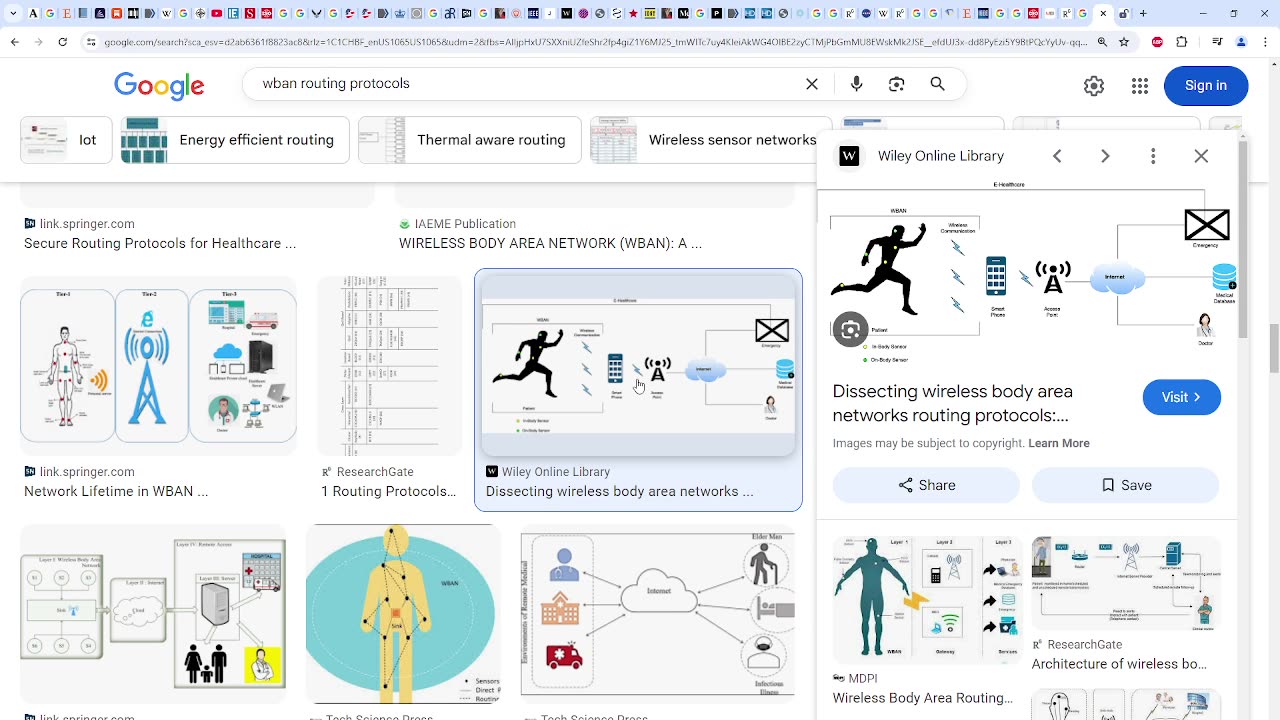Visit the Wiley Online Library page

point(1182,397)
